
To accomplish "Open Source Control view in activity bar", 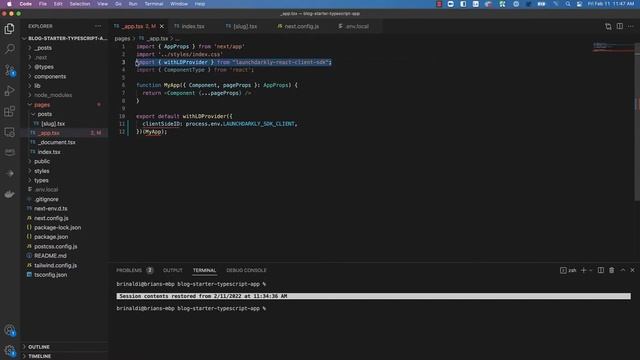I will tap(9, 70).
